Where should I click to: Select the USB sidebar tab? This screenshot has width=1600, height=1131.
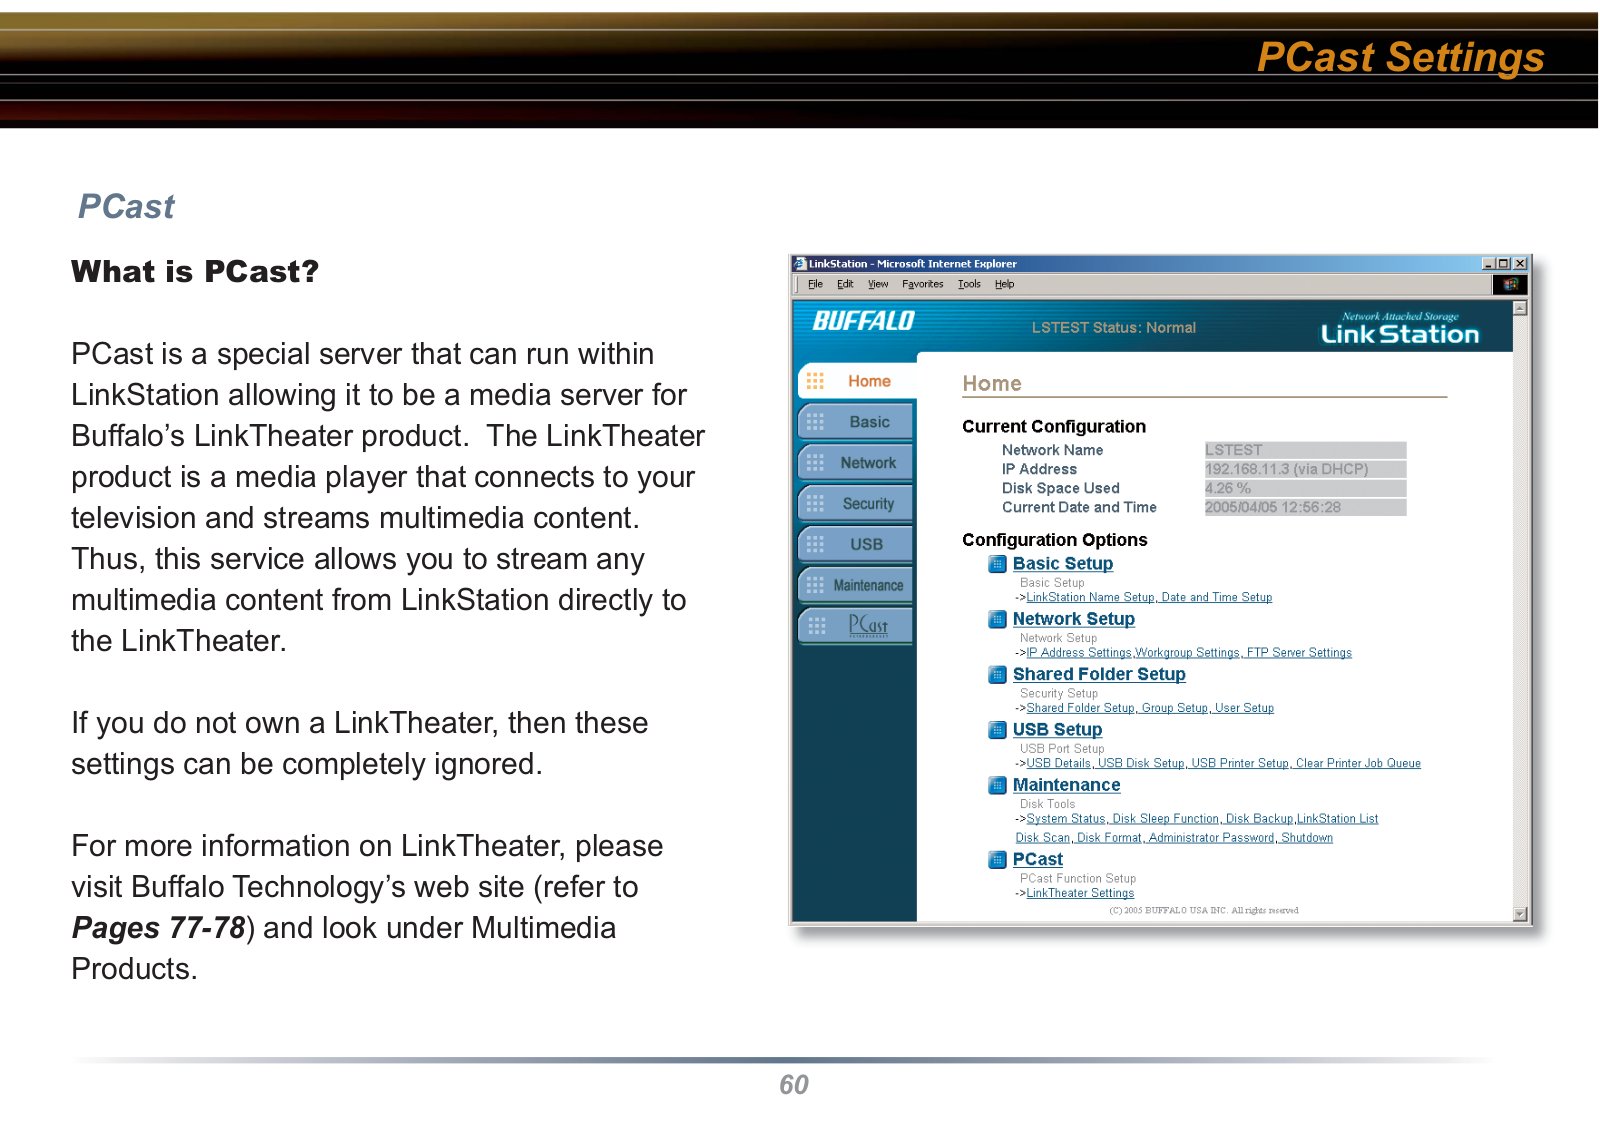coord(856,544)
